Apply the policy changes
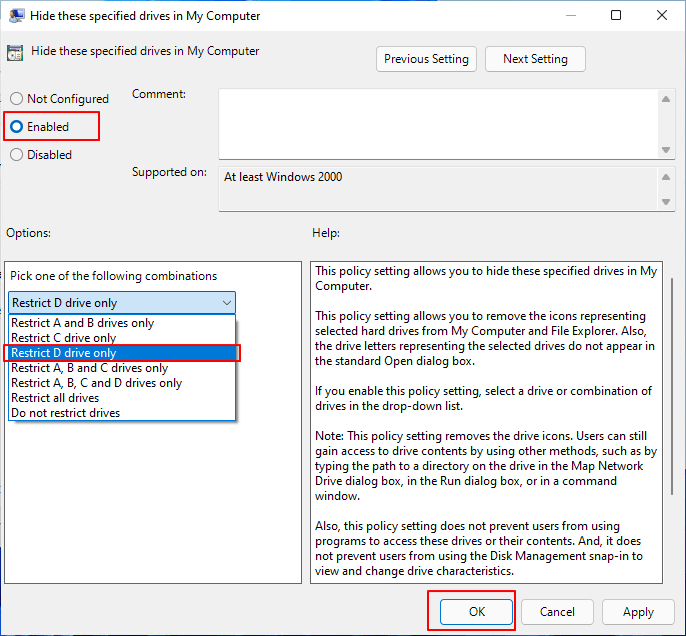The width and height of the screenshot is (686, 636). [638, 612]
